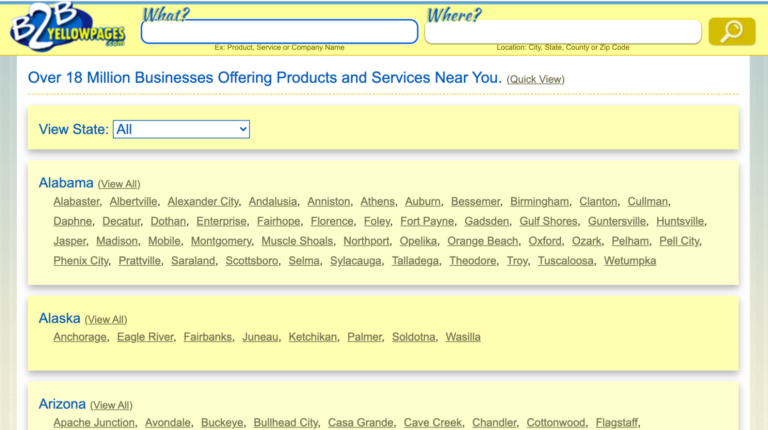Viewport: 768px width, 430px height.
Task: Open the Fairbanks city link
Action: pyautogui.click(x=208, y=337)
